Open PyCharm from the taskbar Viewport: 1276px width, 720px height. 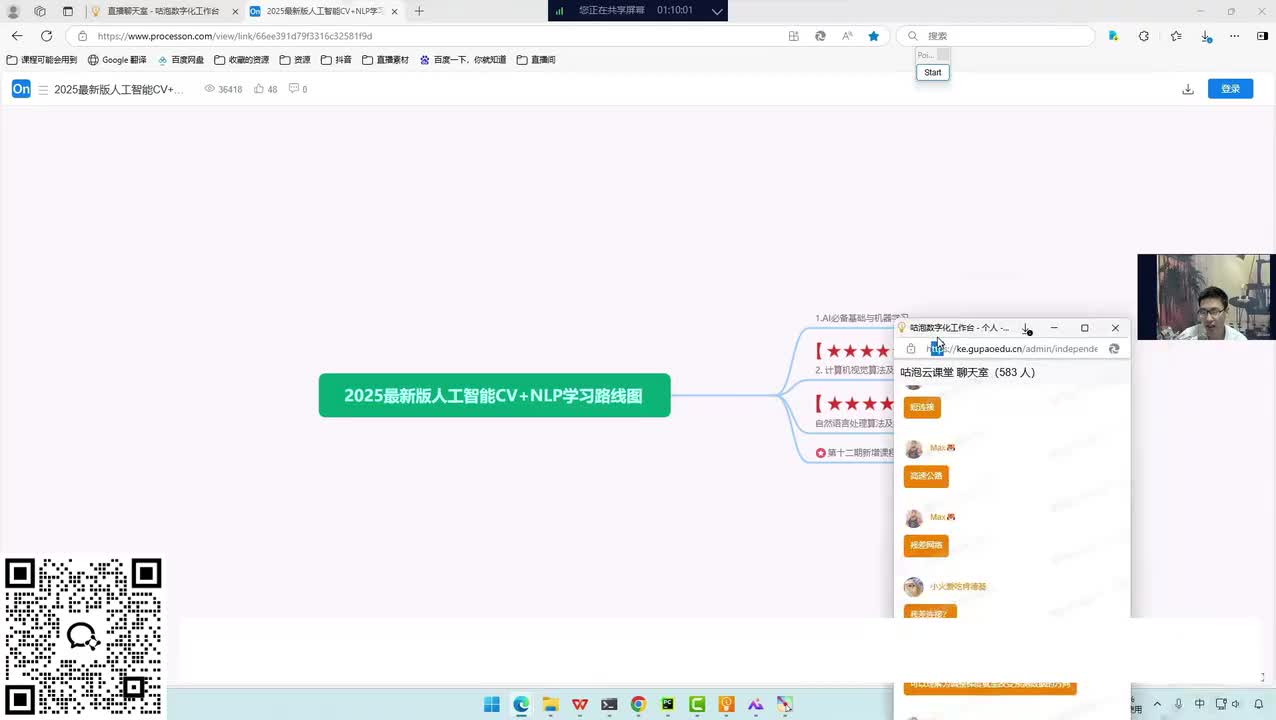(668, 704)
